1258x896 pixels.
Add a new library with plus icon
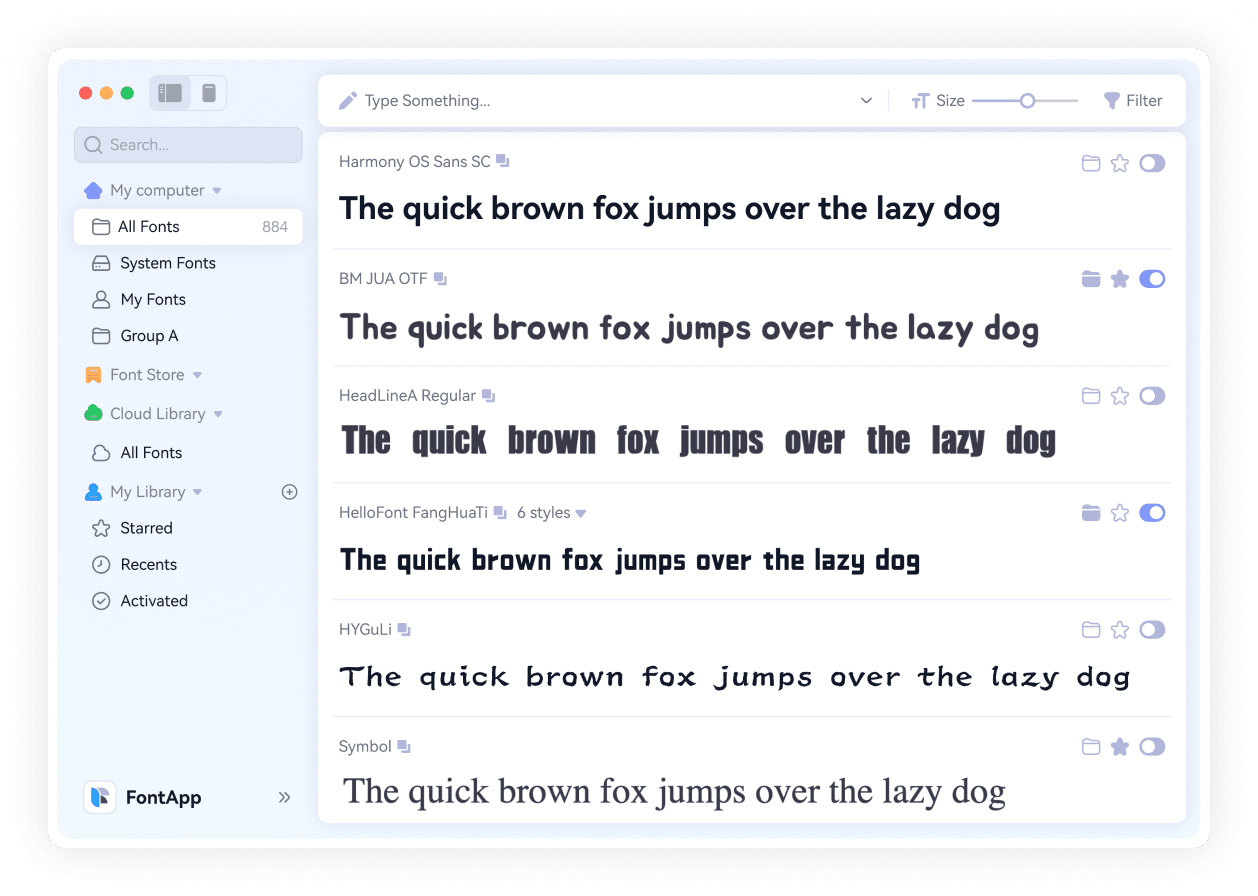pyautogui.click(x=290, y=492)
